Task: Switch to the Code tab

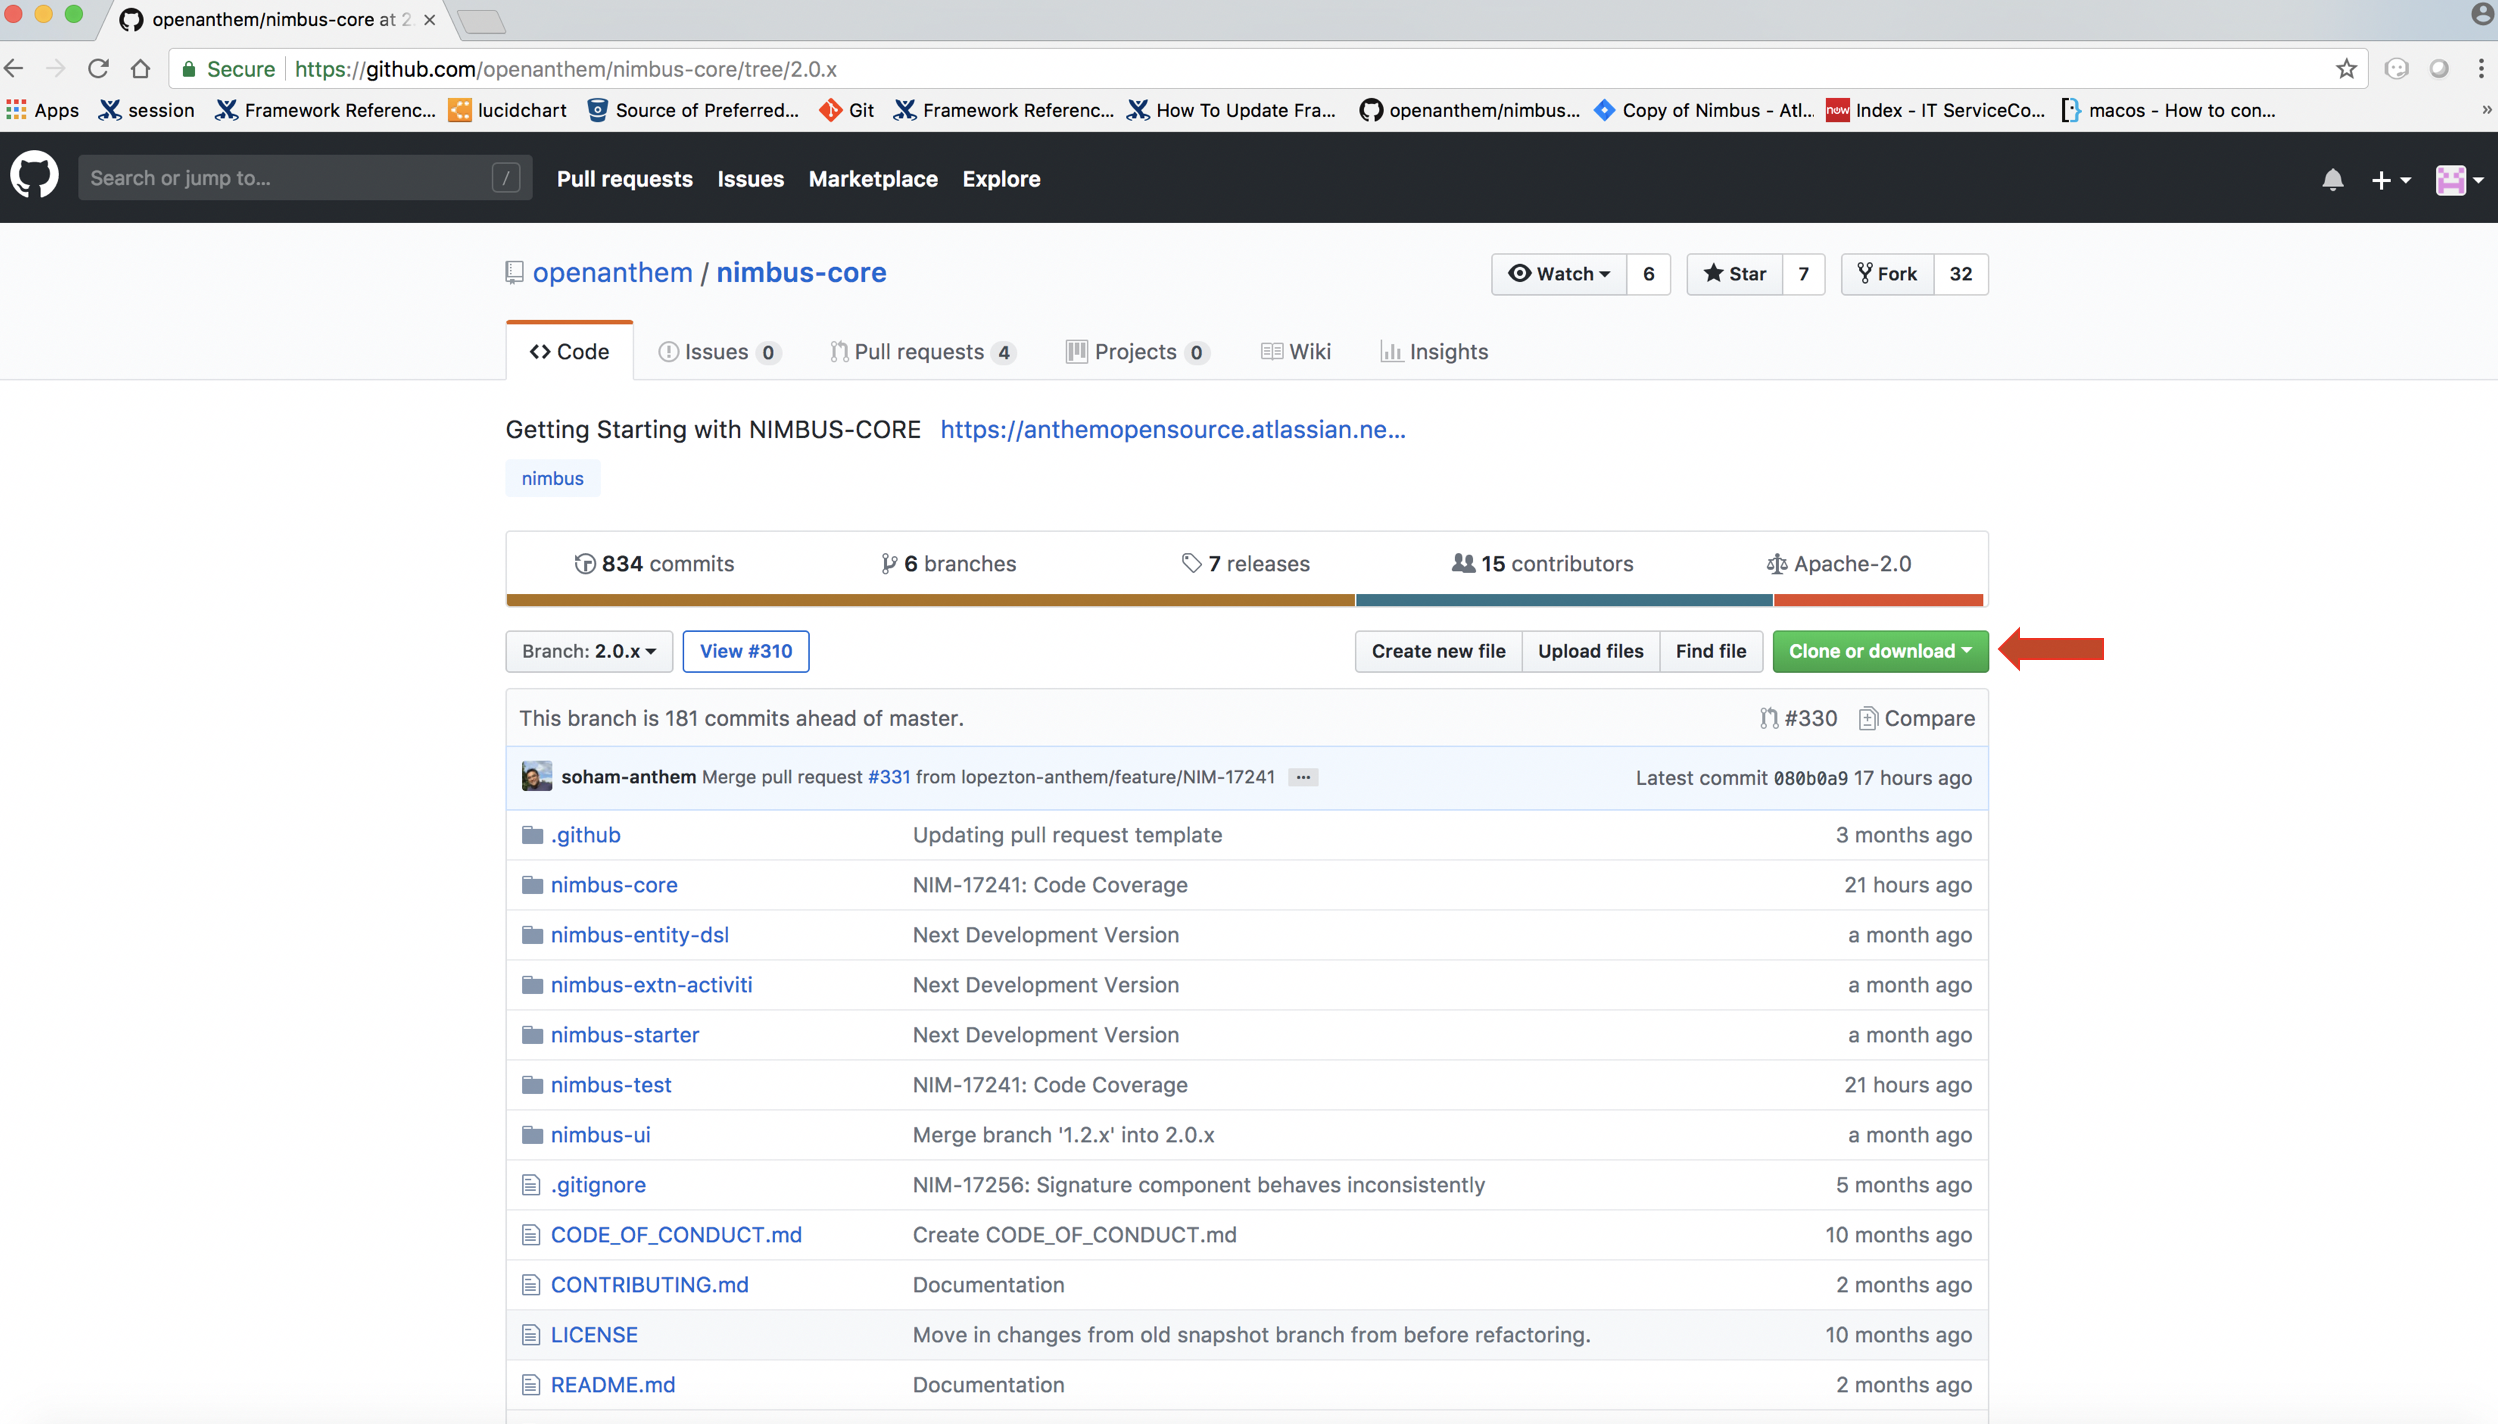Action: [569, 351]
